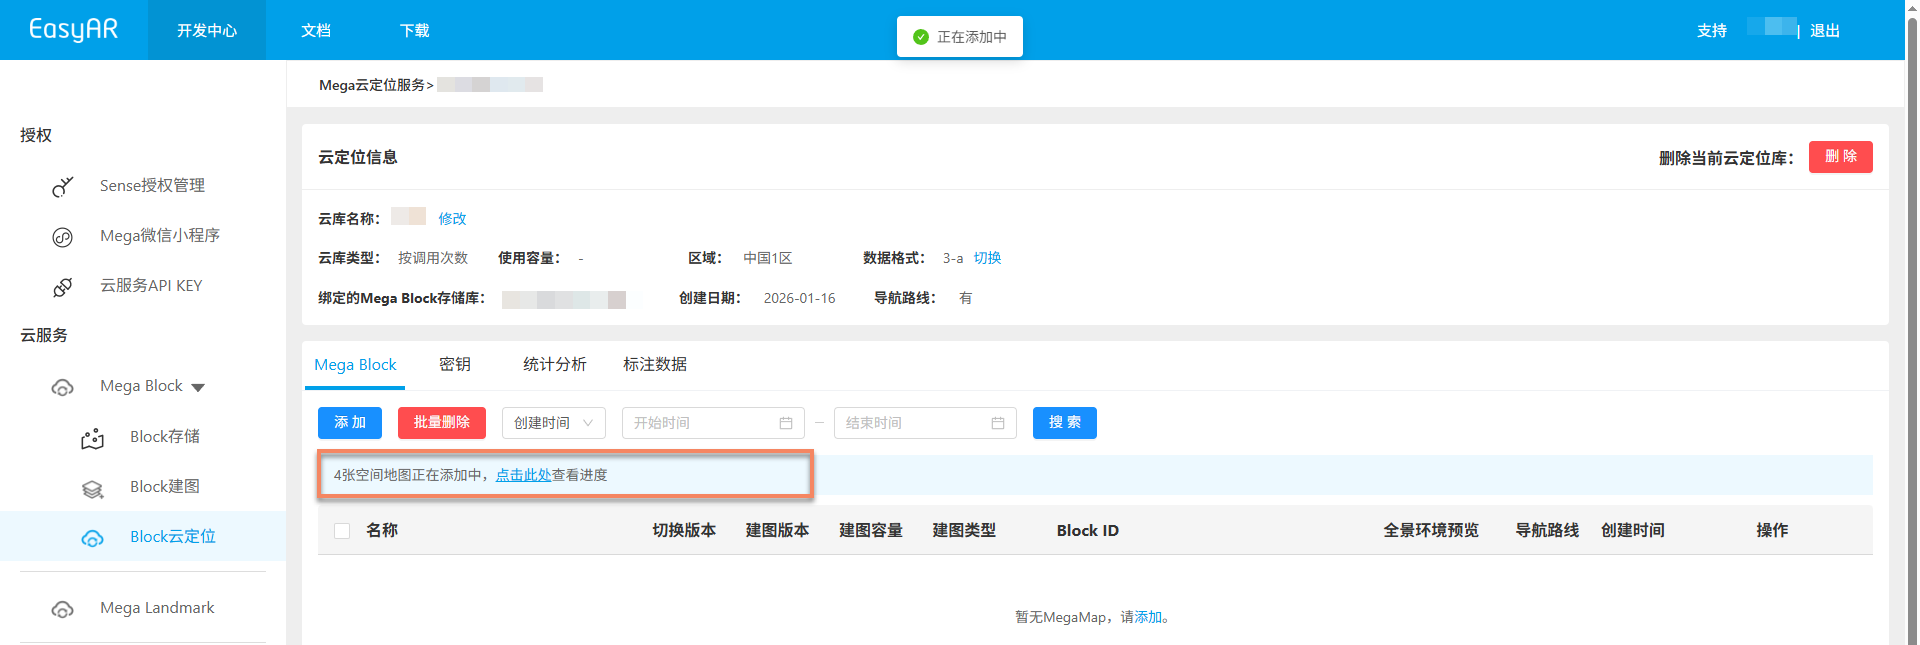The width and height of the screenshot is (1920, 645).
Task: Open the 创建时间 filter dropdown
Action: 553,423
